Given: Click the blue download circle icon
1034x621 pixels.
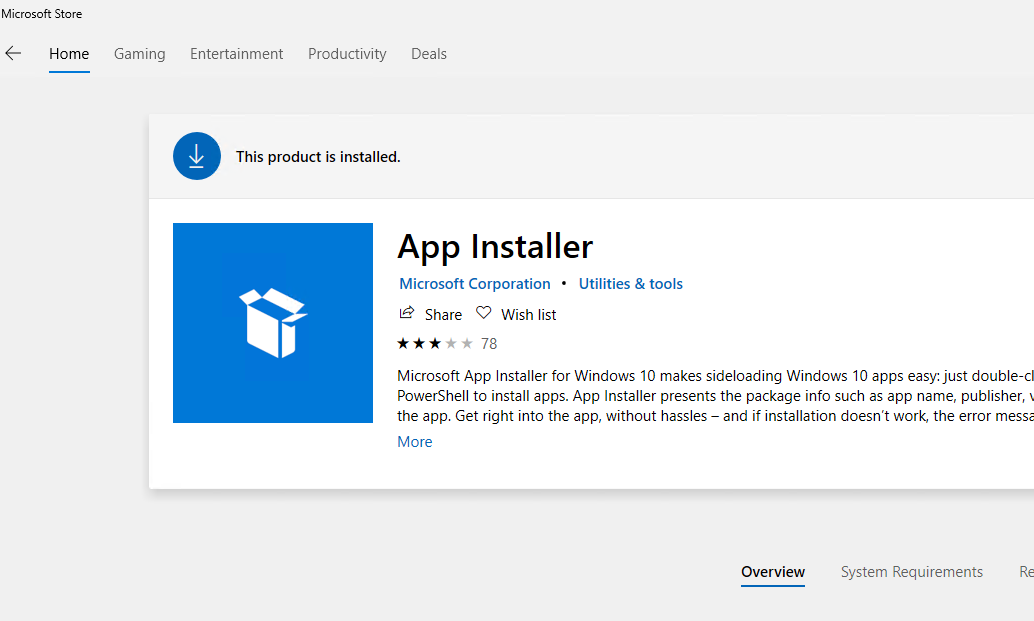Looking at the screenshot, I should point(197,156).
